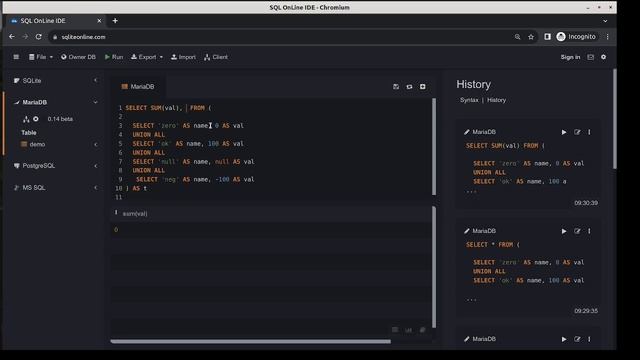Edit the 09:29:35 history entry
This screenshot has height=360, width=640.
point(577,231)
